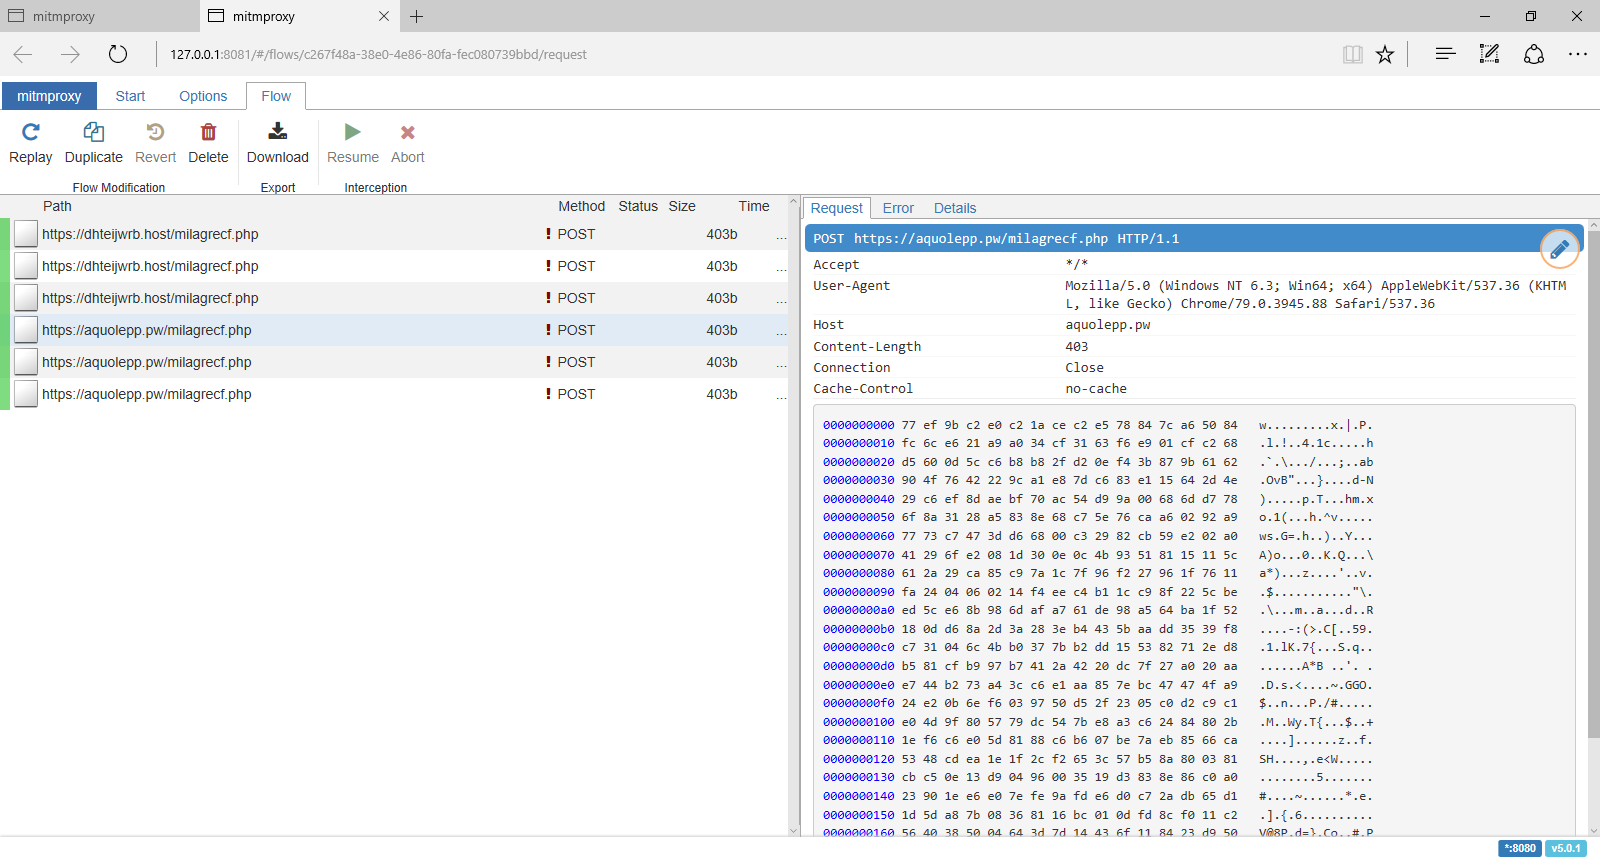Click the flow list scrollbar down arrow
This screenshot has height=860, width=1600.
pyautogui.click(x=794, y=830)
